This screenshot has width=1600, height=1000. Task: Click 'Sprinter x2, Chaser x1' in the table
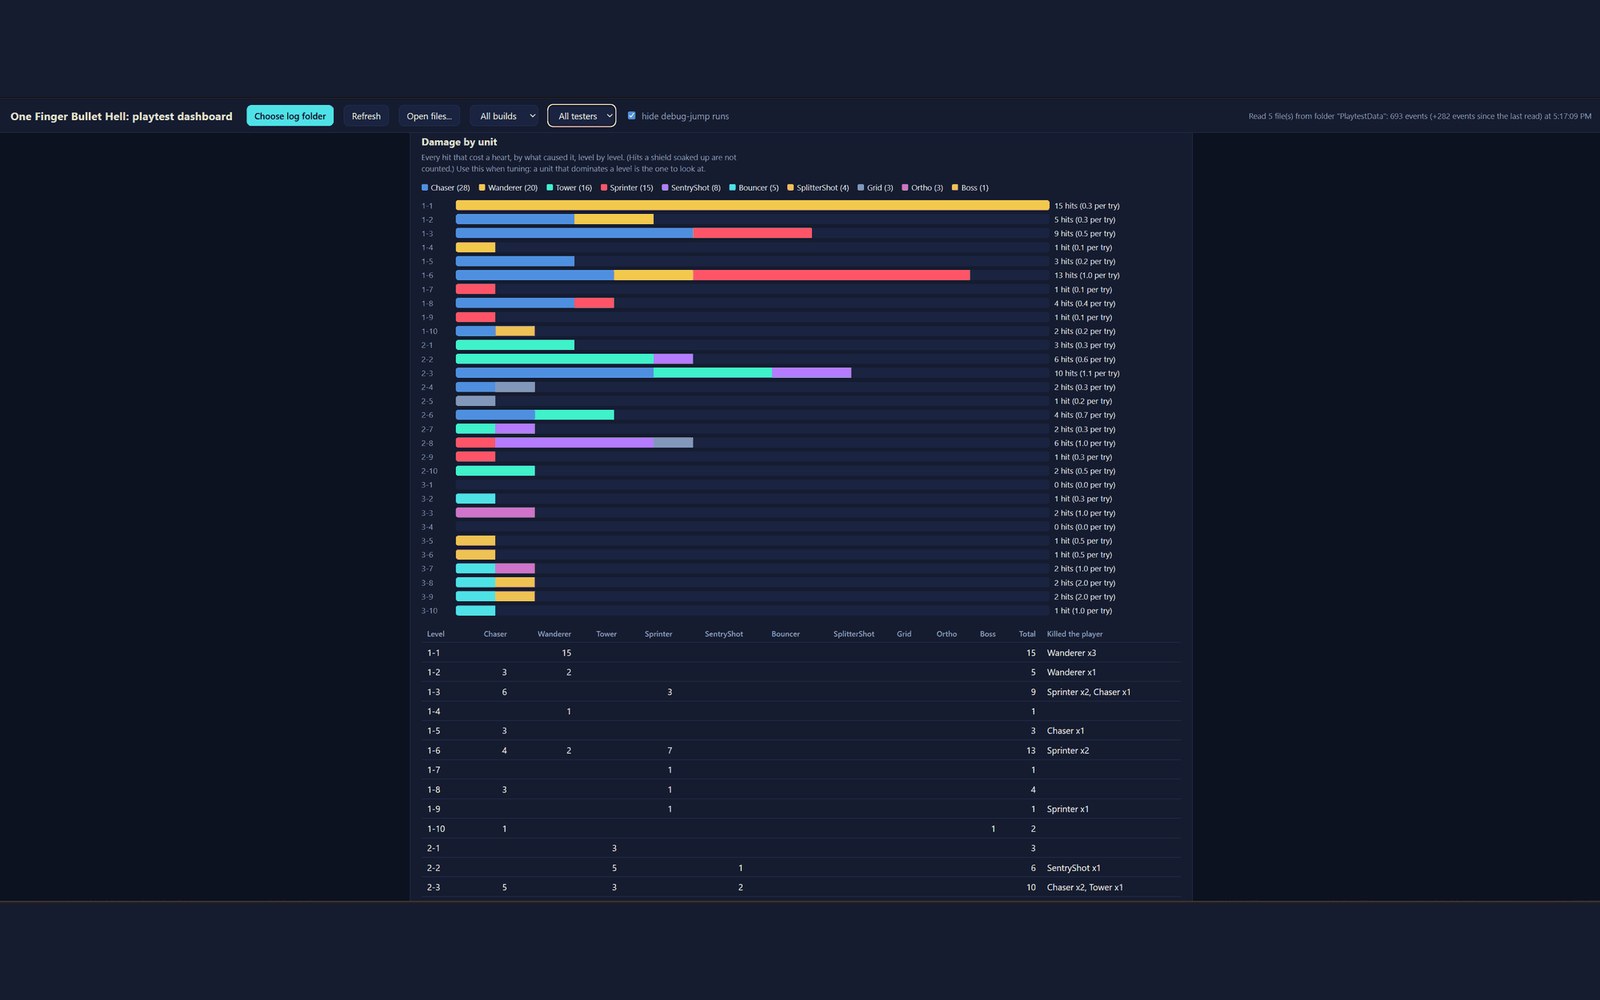(x=1089, y=692)
